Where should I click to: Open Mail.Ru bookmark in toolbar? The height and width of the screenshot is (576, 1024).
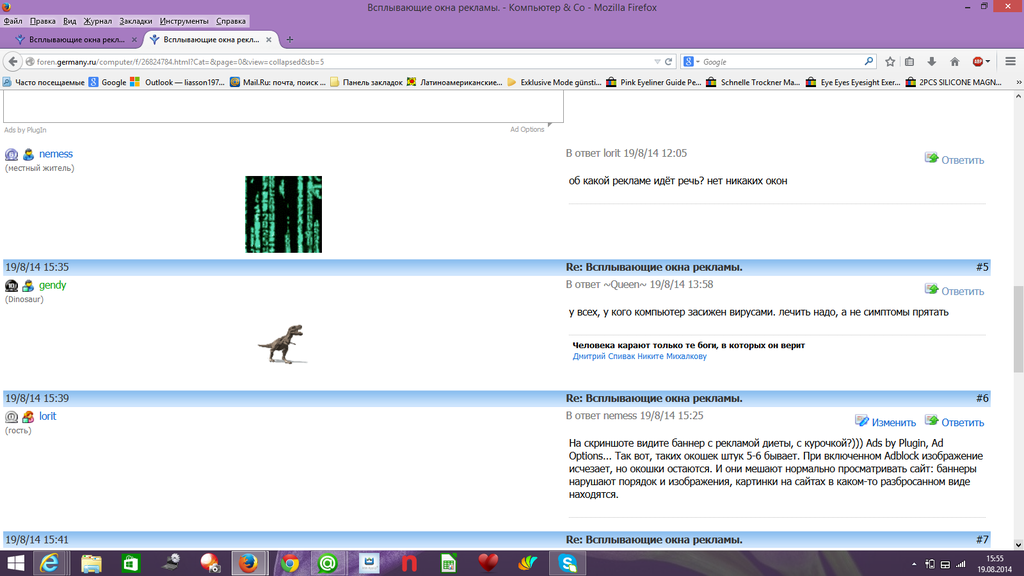[x=278, y=82]
